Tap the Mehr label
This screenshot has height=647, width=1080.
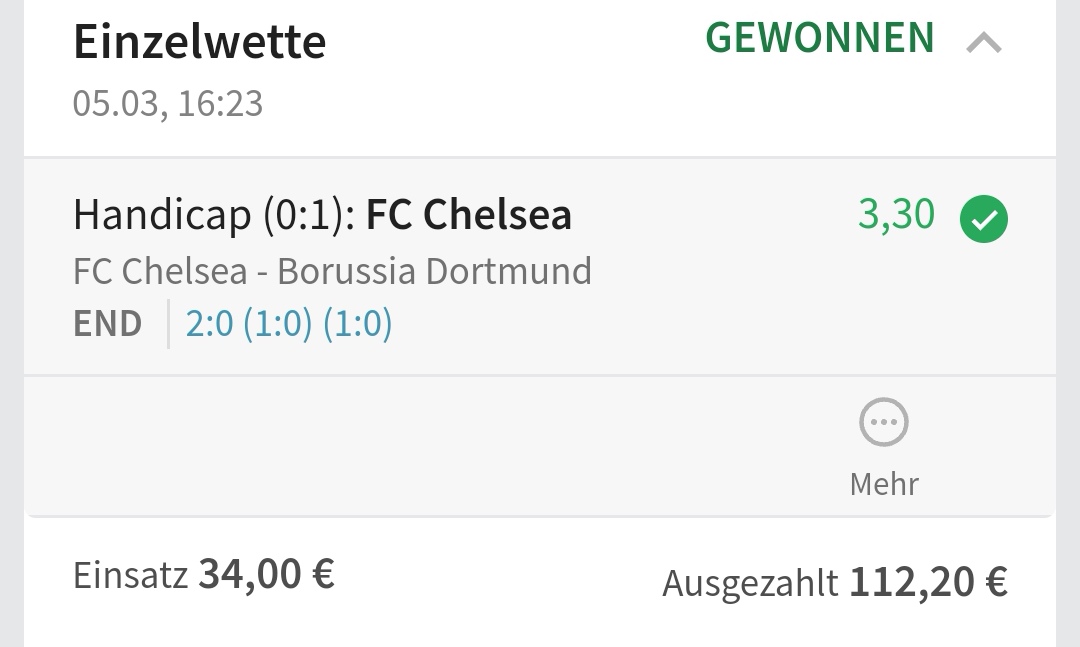point(884,484)
